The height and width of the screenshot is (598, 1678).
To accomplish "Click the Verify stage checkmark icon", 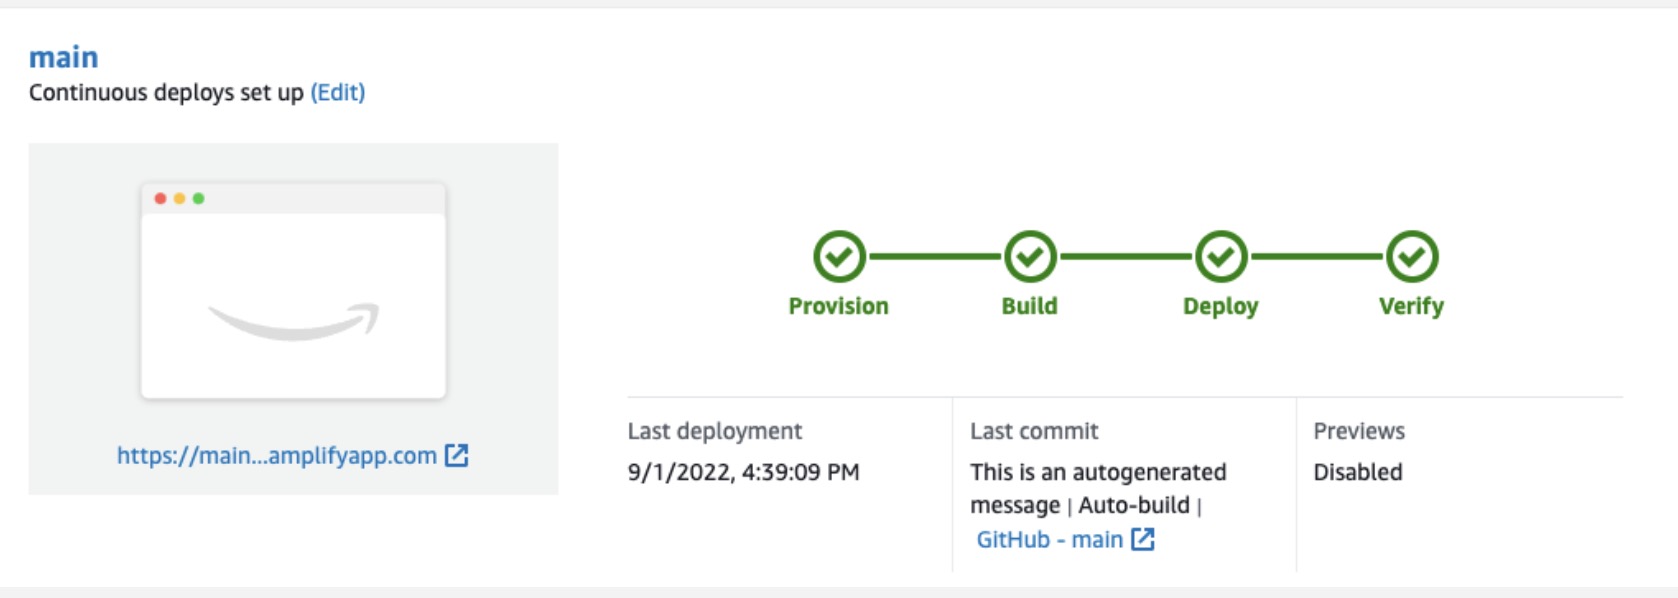I will click(x=1411, y=257).
